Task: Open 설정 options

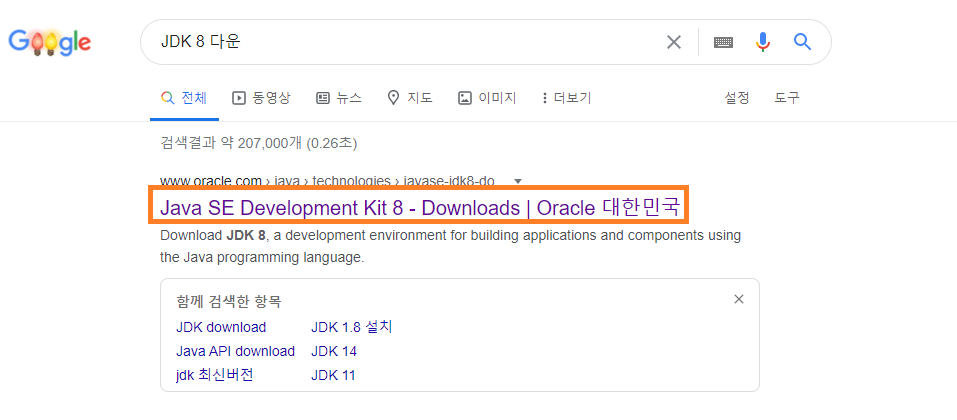Action: tap(737, 98)
